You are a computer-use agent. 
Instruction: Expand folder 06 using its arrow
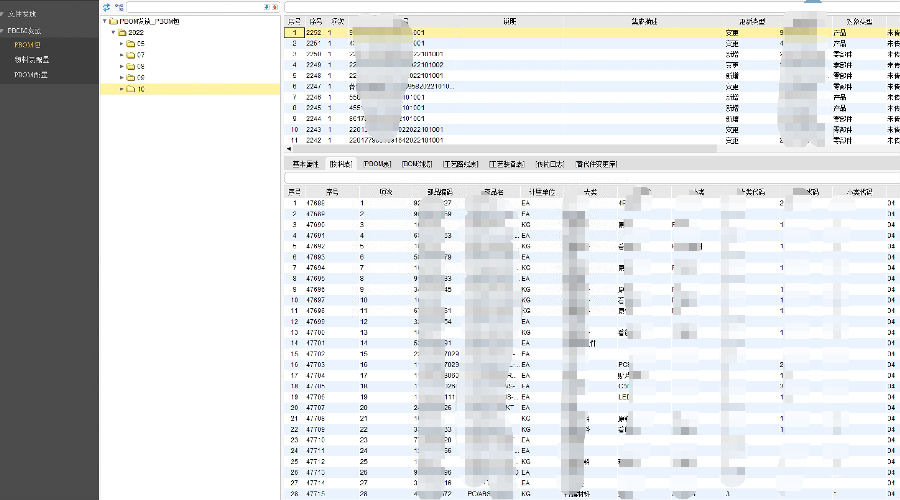121,44
